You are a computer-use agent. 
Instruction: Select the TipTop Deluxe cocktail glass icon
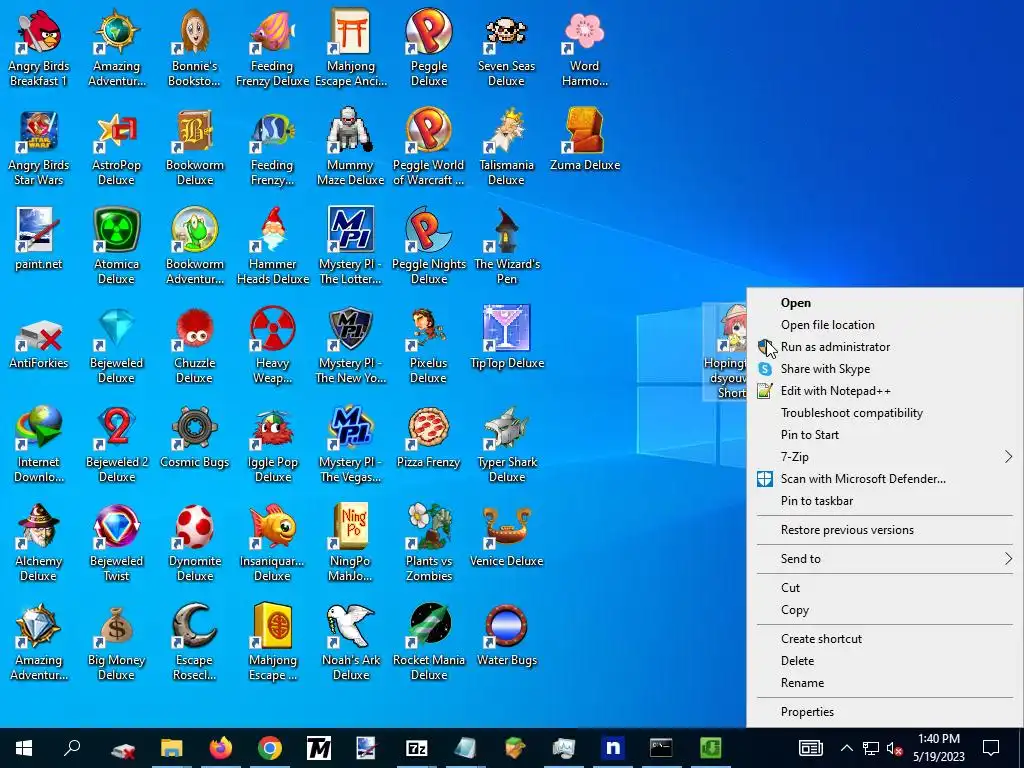click(x=506, y=329)
